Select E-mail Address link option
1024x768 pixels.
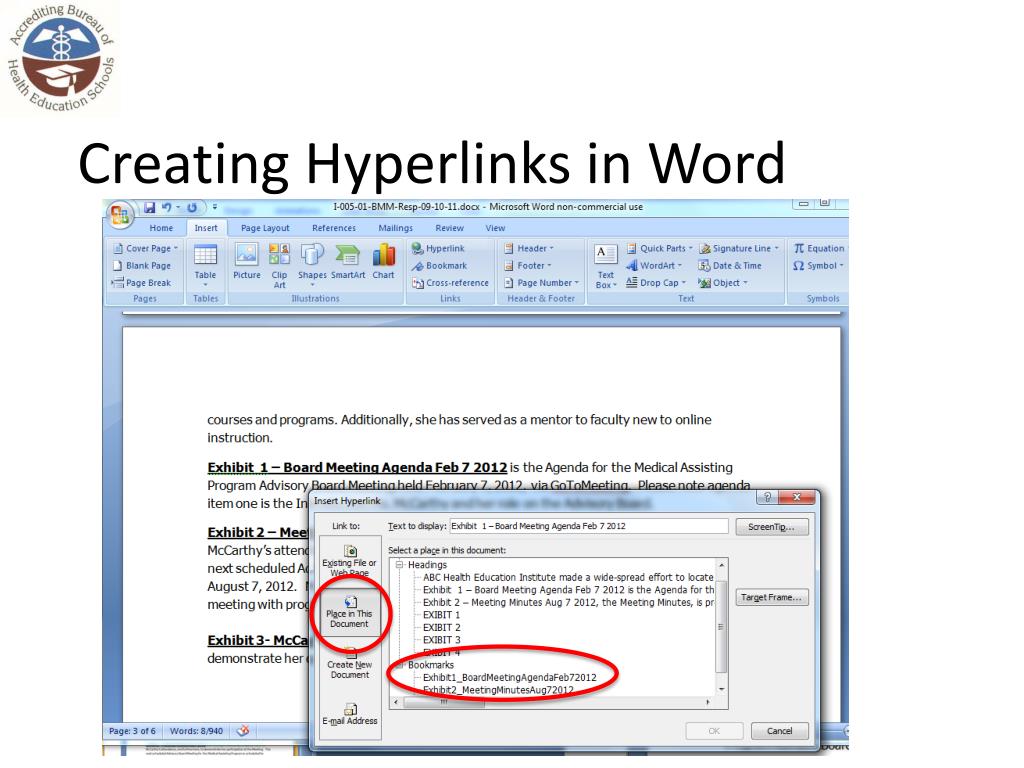click(x=349, y=714)
